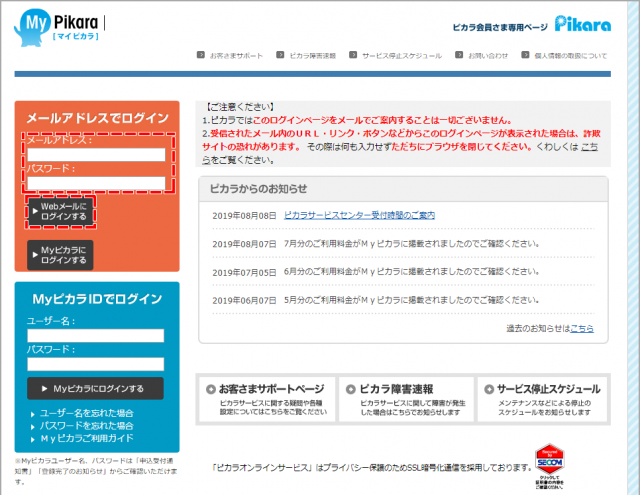Open the 個人情報の取扱について nav link
The width and height of the screenshot is (640, 495).
click(x=571, y=55)
